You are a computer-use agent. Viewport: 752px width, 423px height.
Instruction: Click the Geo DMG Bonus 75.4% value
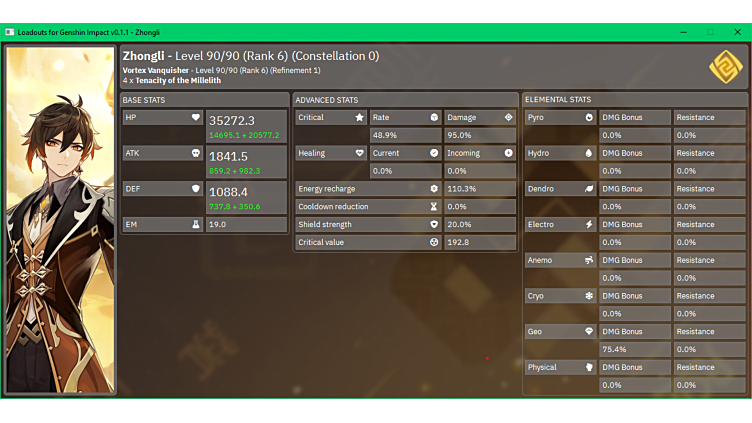[612, 350]
